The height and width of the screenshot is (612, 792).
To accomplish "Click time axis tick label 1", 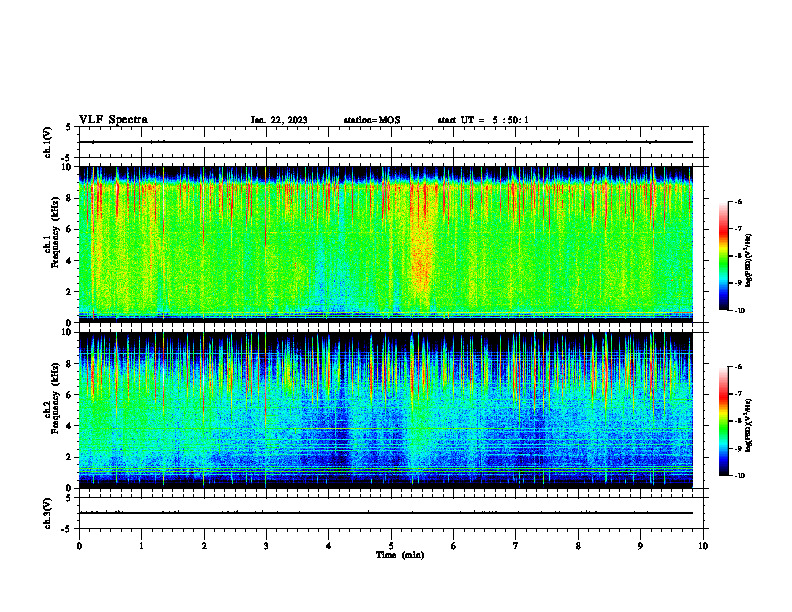I will [141, 546].
